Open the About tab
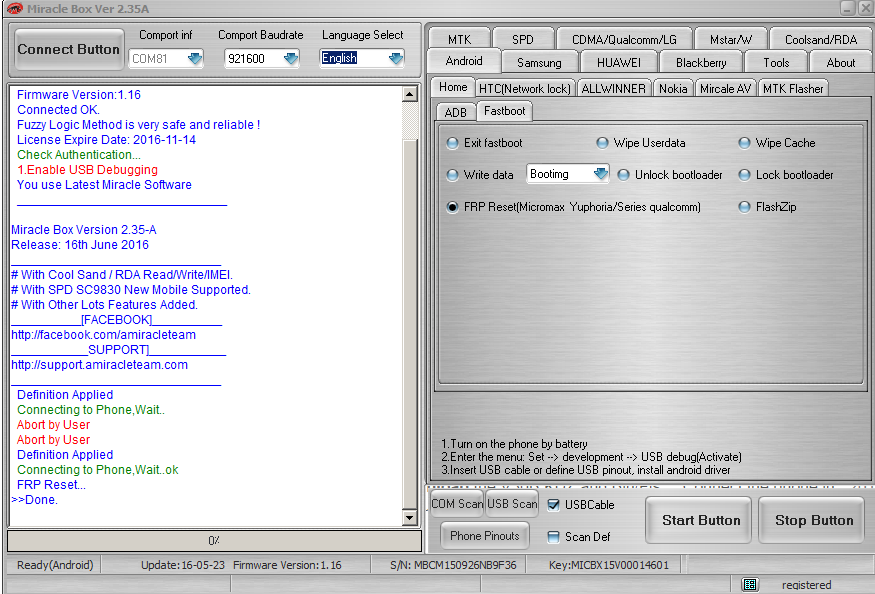 [840, 63]
